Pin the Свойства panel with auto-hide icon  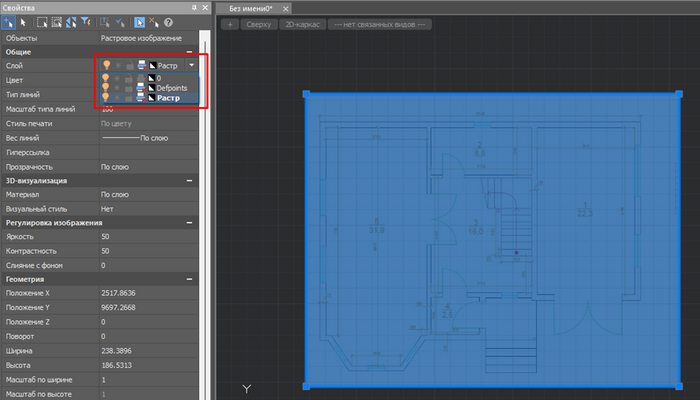tap(195, 6)
